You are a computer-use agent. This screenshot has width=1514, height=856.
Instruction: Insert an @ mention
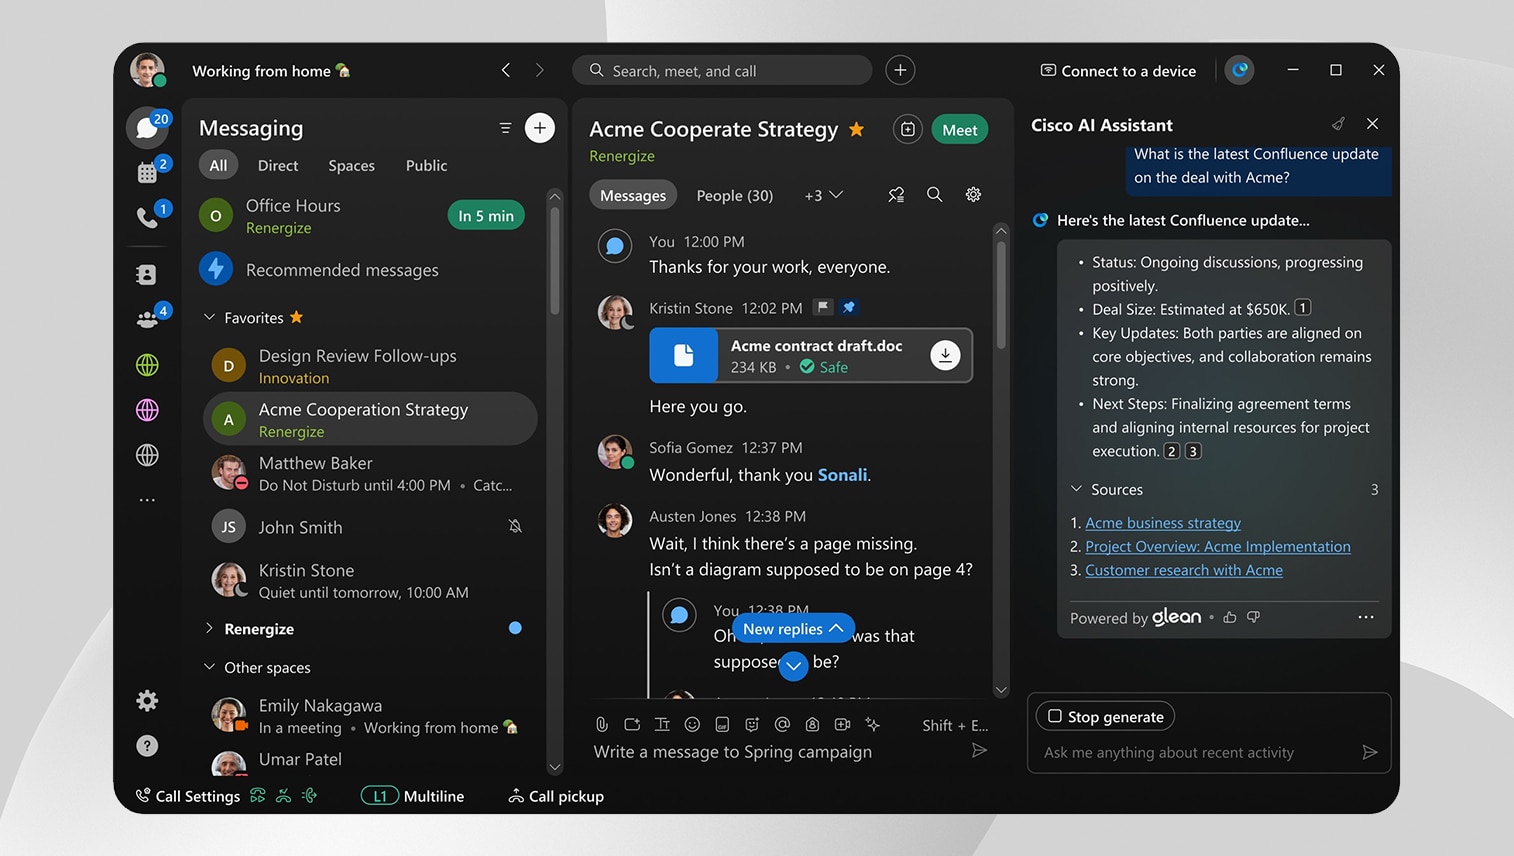(x=782, y=724)
